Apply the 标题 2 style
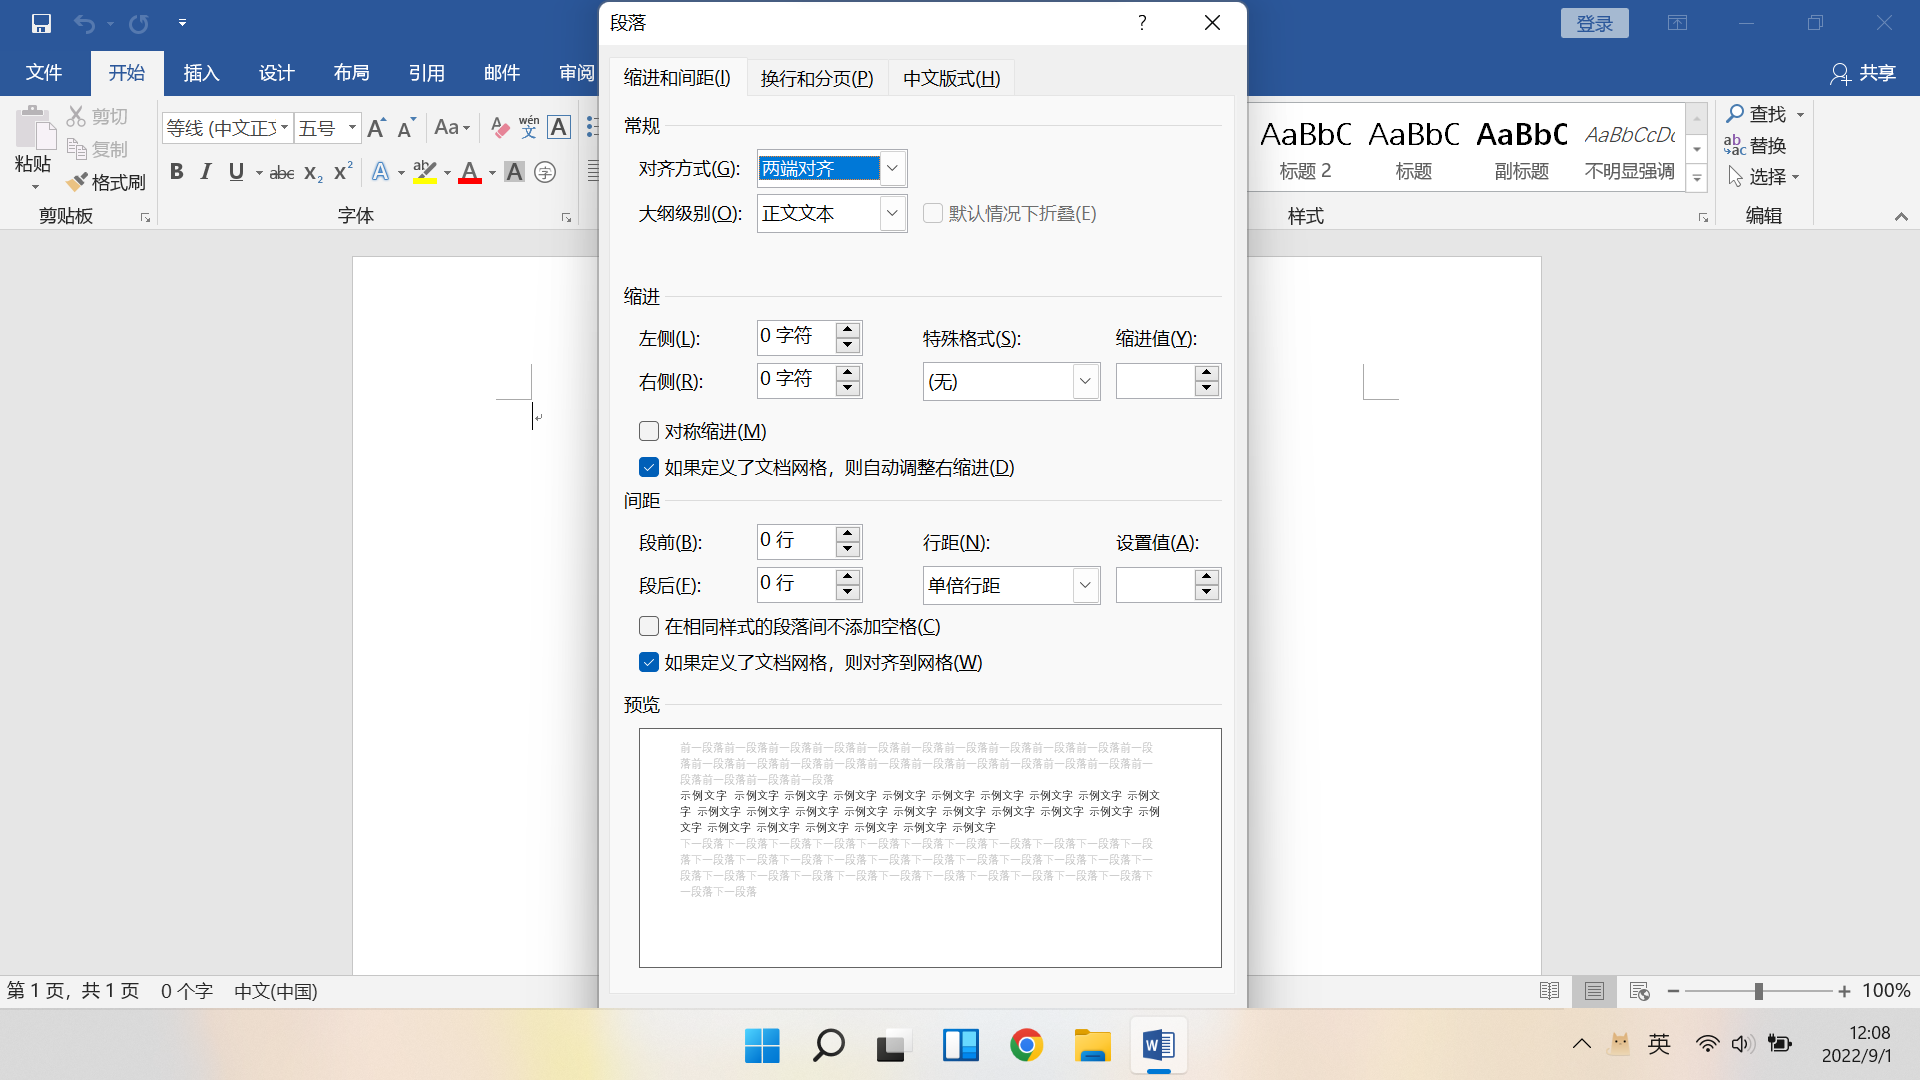The image size is (1920, 1080). (1305, 148)
